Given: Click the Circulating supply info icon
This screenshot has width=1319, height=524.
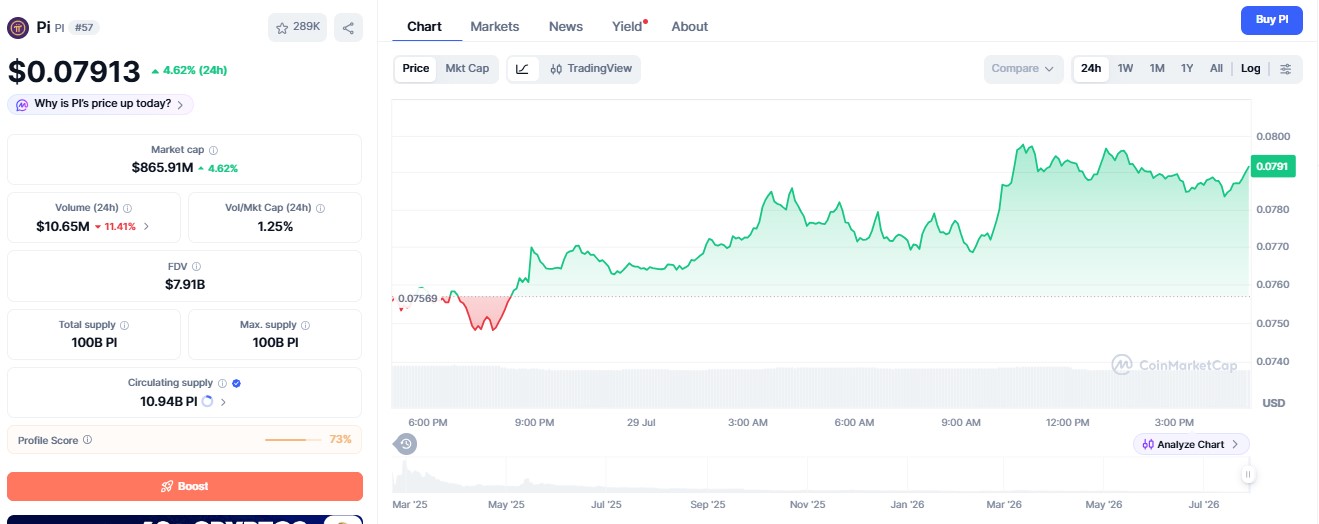Looking at the screenshot, I should point(222,383).
